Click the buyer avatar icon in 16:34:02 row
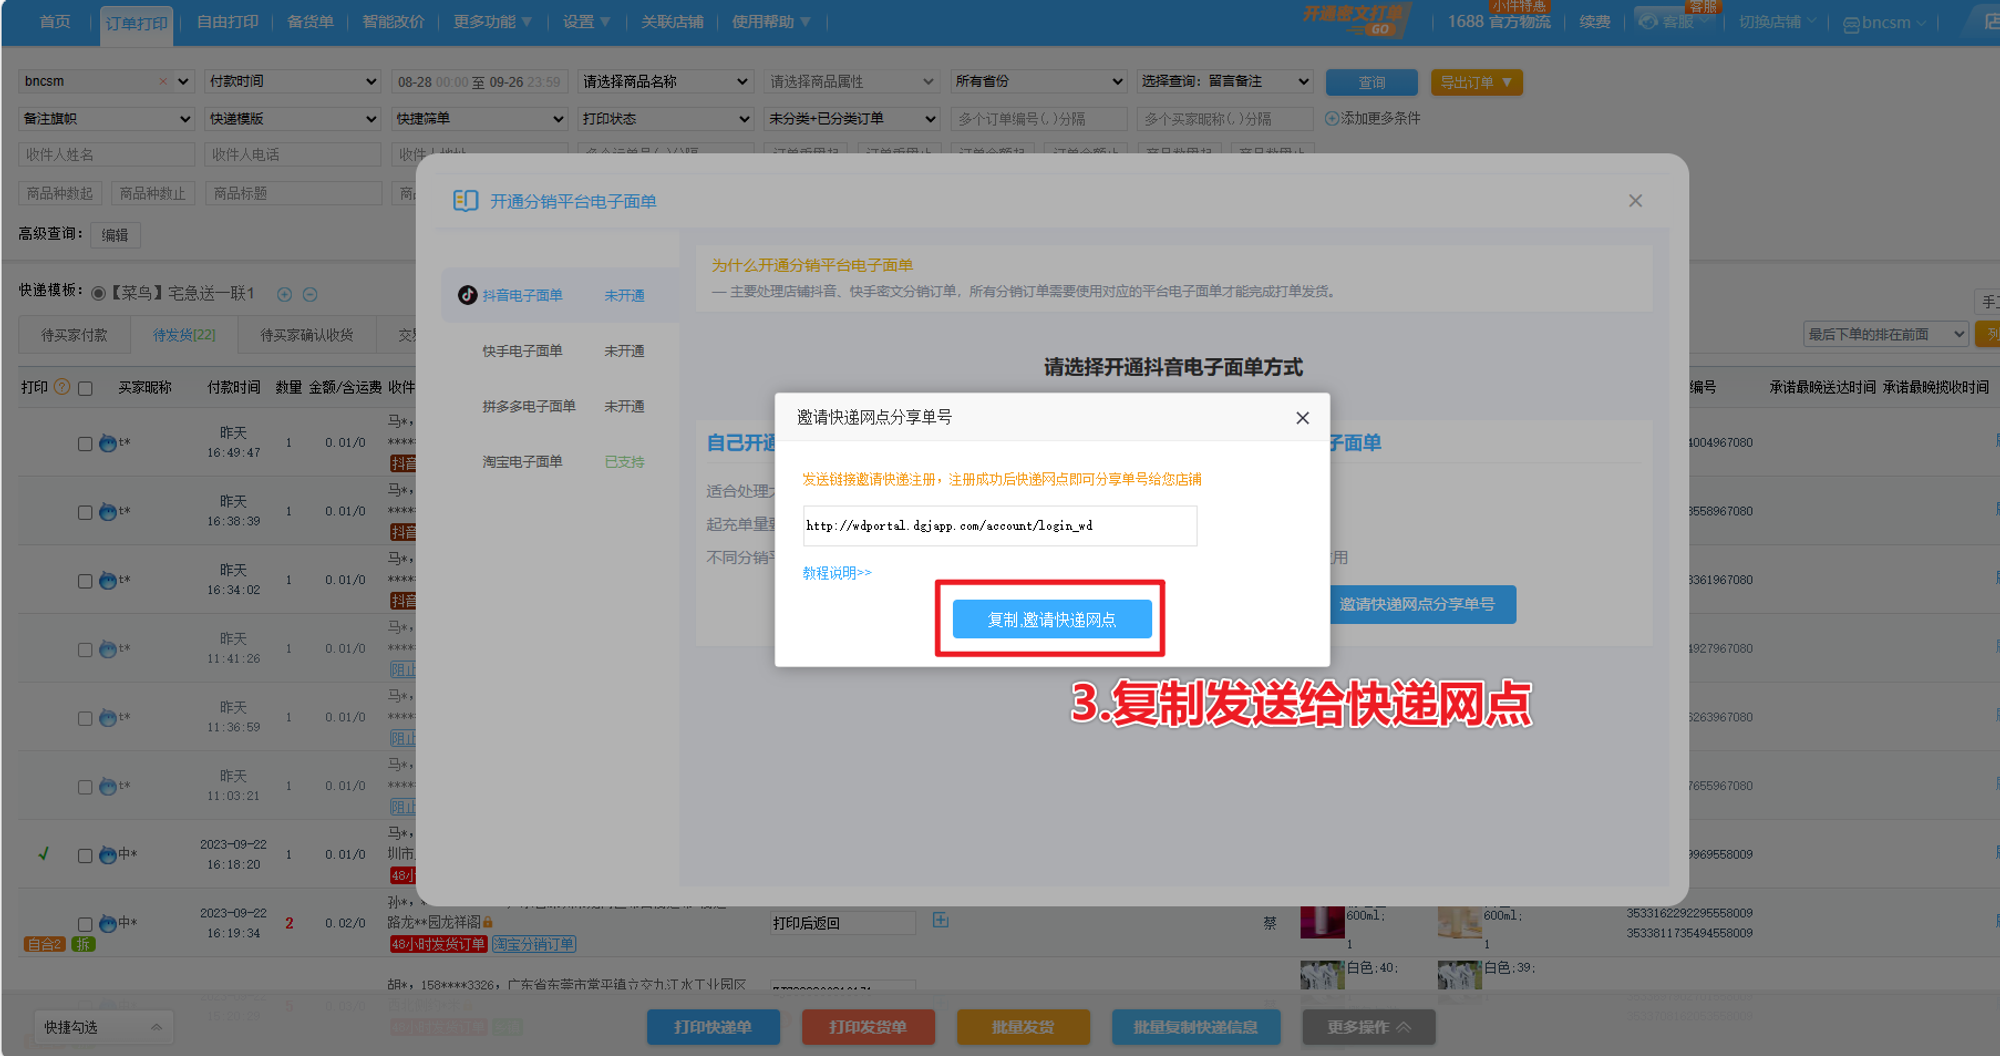2000x1056 pixels. 108,580
